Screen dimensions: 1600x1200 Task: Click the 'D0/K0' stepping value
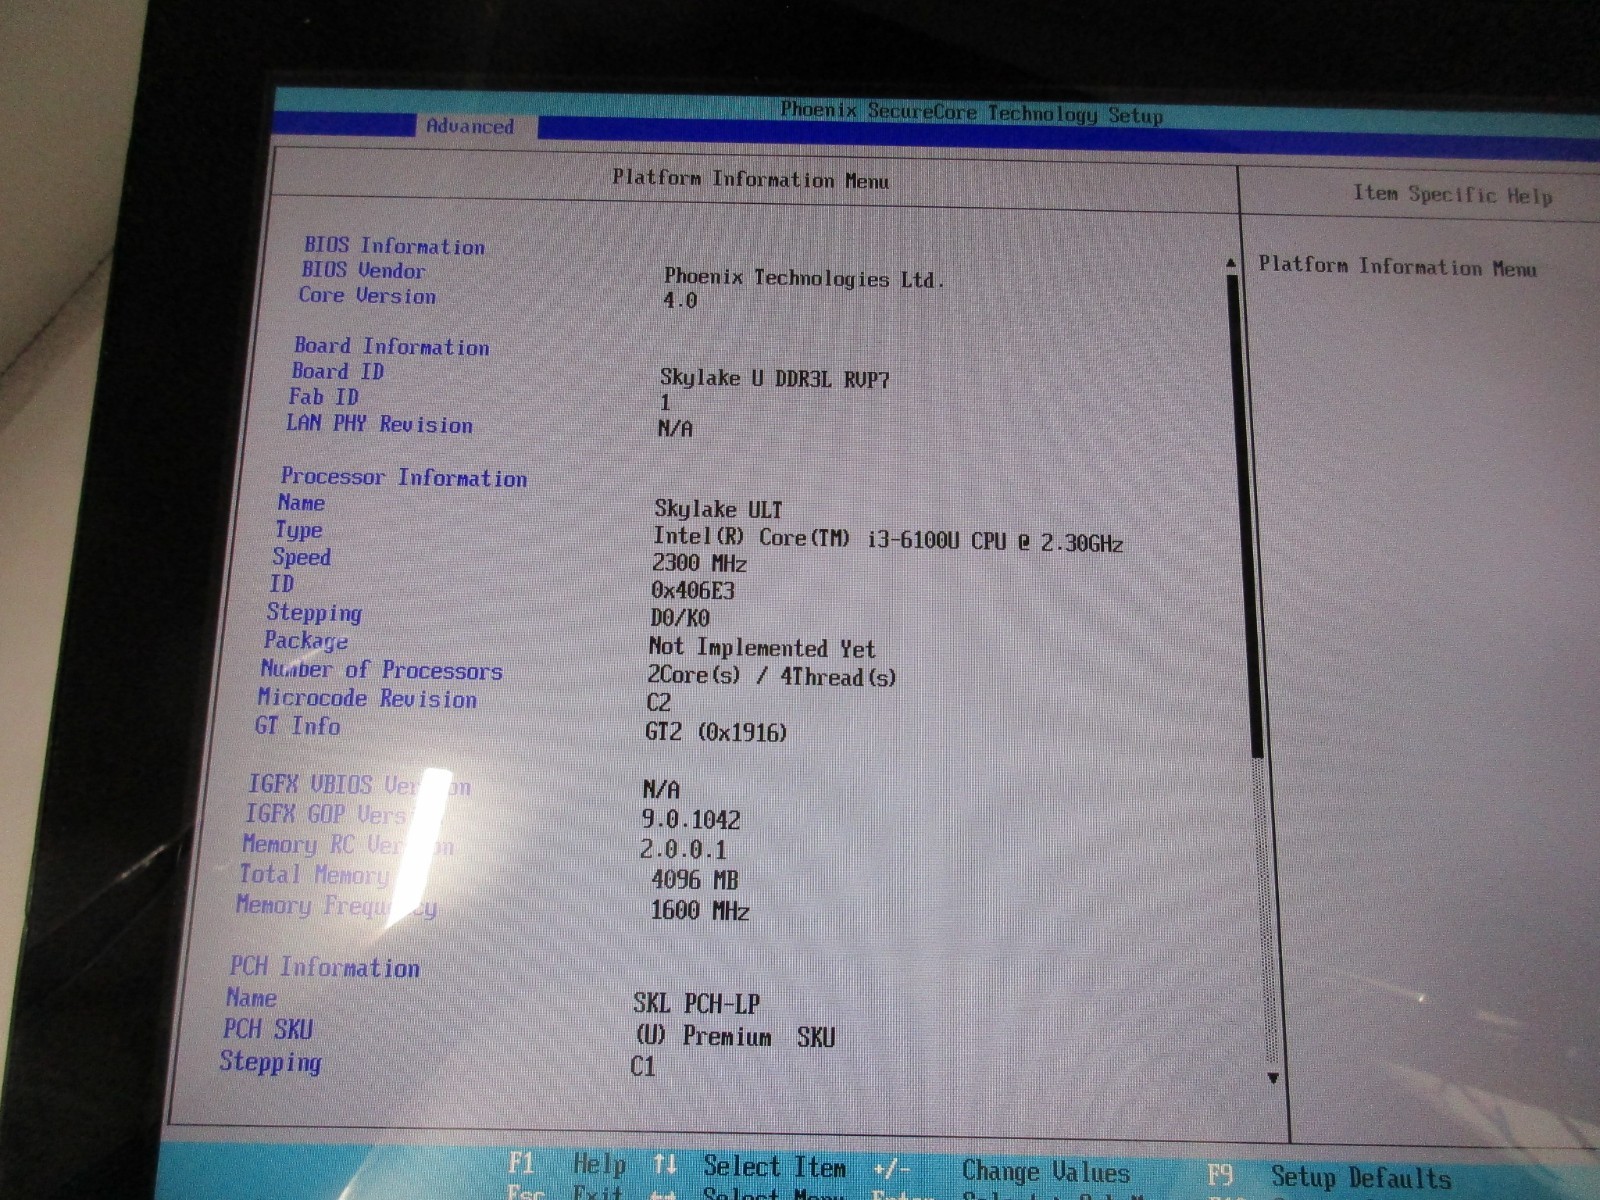click(680, 618)
